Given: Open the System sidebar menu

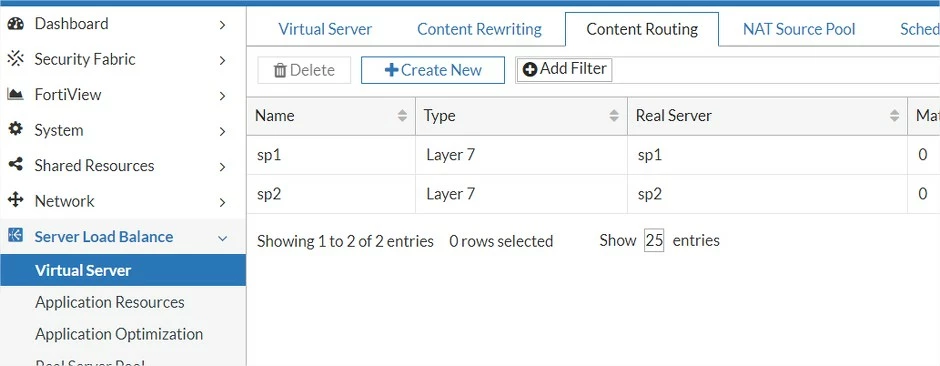Looking at the screenshot, I should point(123,129).
